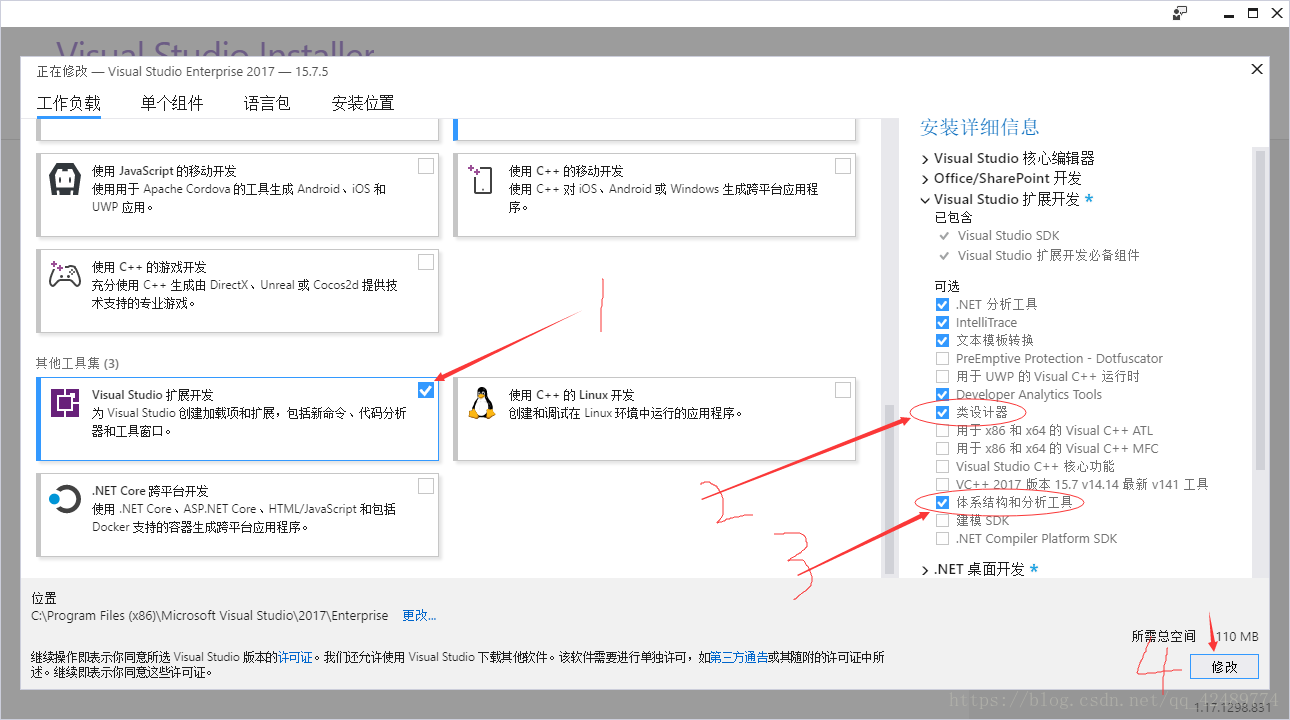Click the feedback icon in title bar
The height and width of the screenshot is (720, 1290).
(1180, 13)
